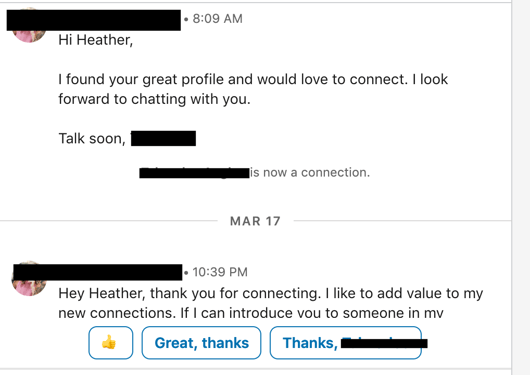Click the redacted sender name at 8:09 AM
Screen dimensions: 530x375
coord(94,20)
